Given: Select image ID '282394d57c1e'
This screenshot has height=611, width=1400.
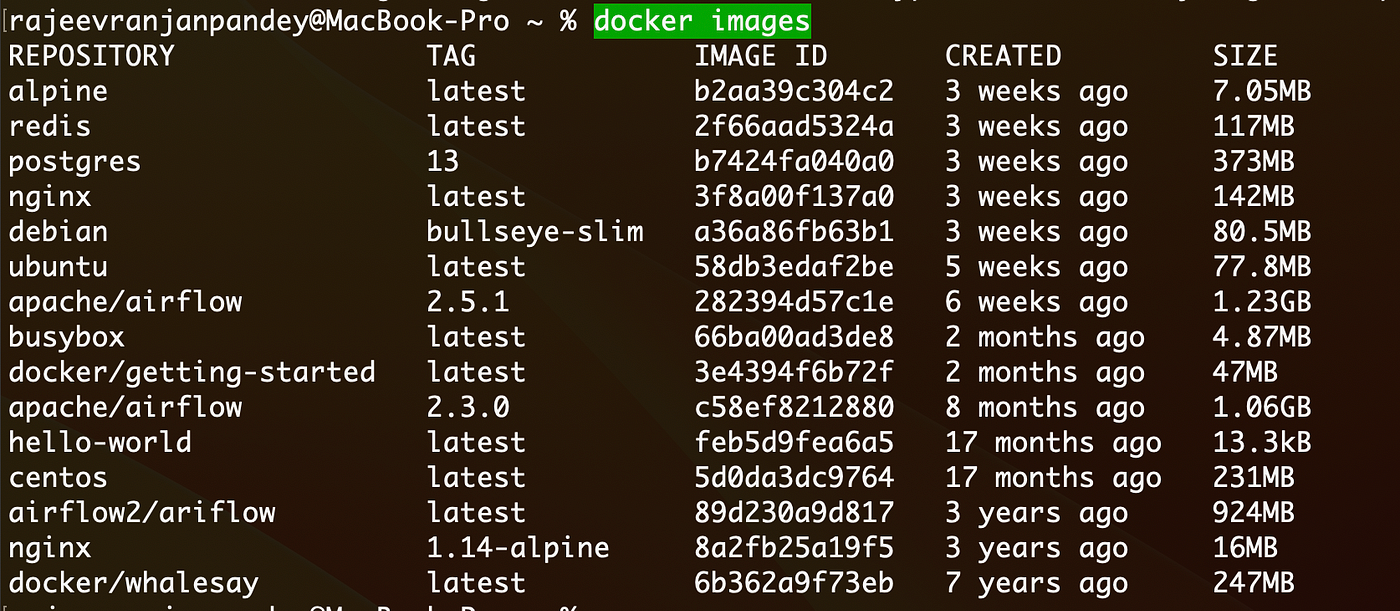Looking at the screenshot, I should pyautogui.click(x=794, y=302).
